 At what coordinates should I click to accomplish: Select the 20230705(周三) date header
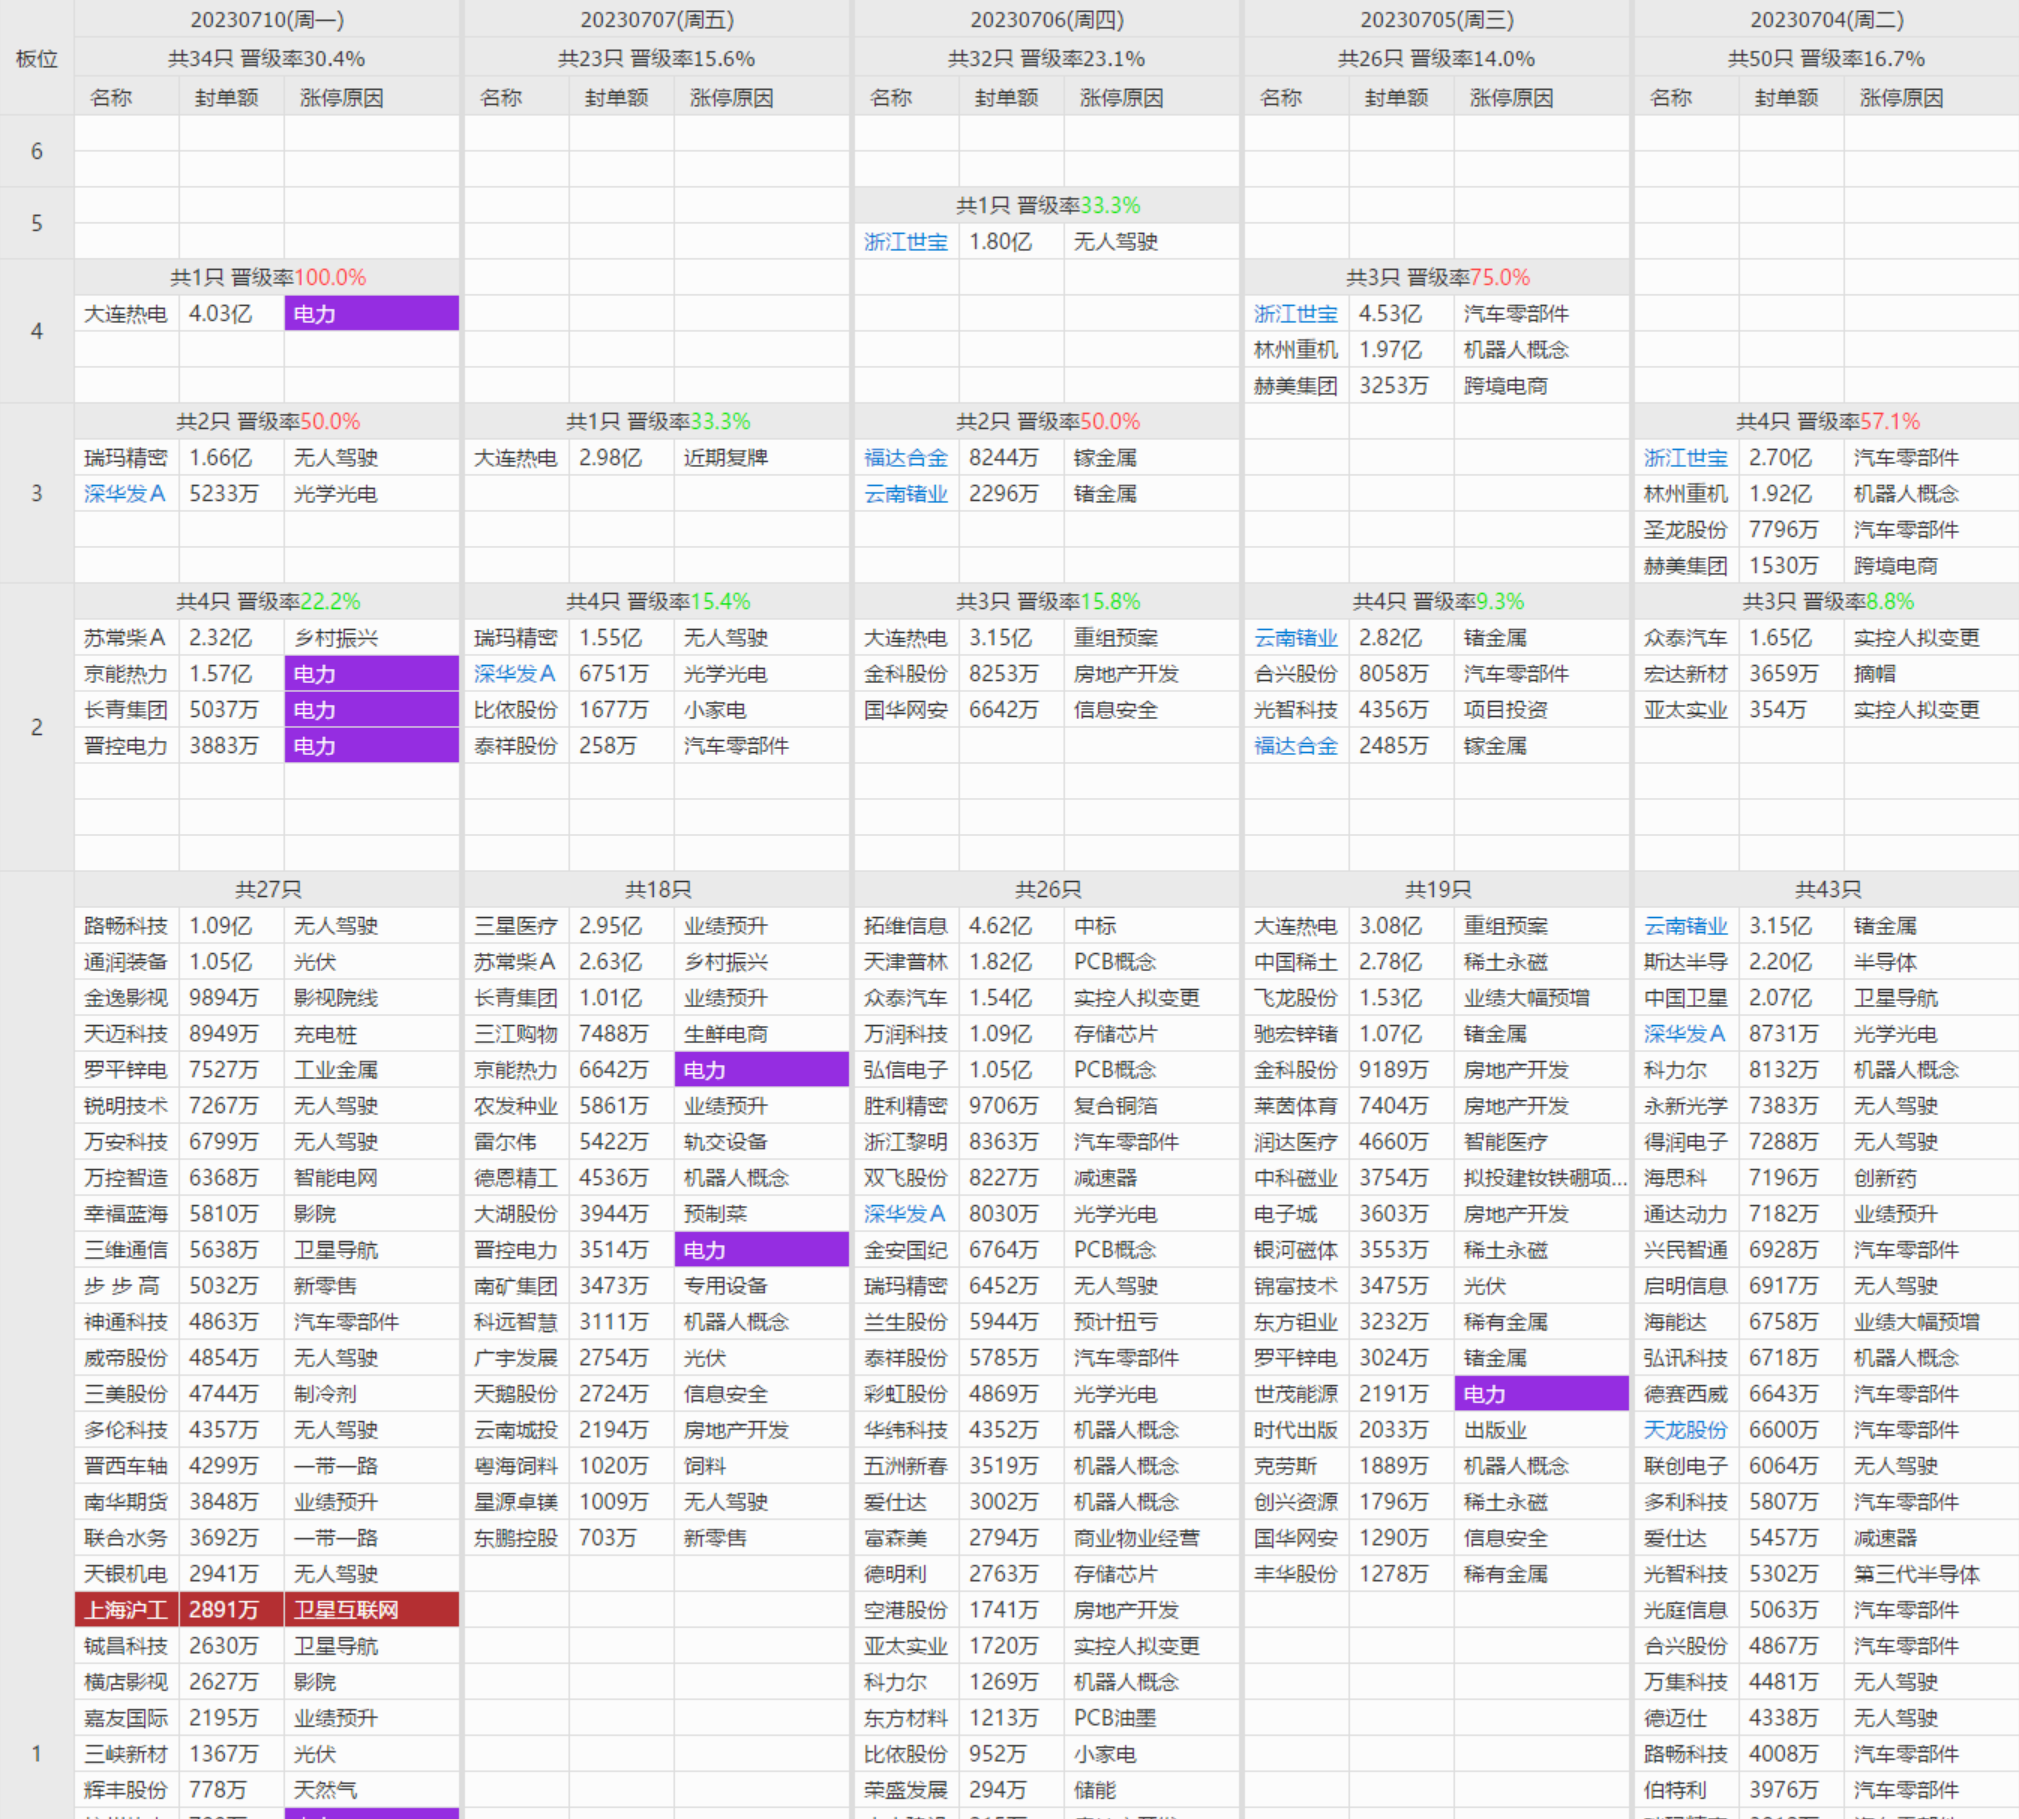click(x=1437, y=19)
